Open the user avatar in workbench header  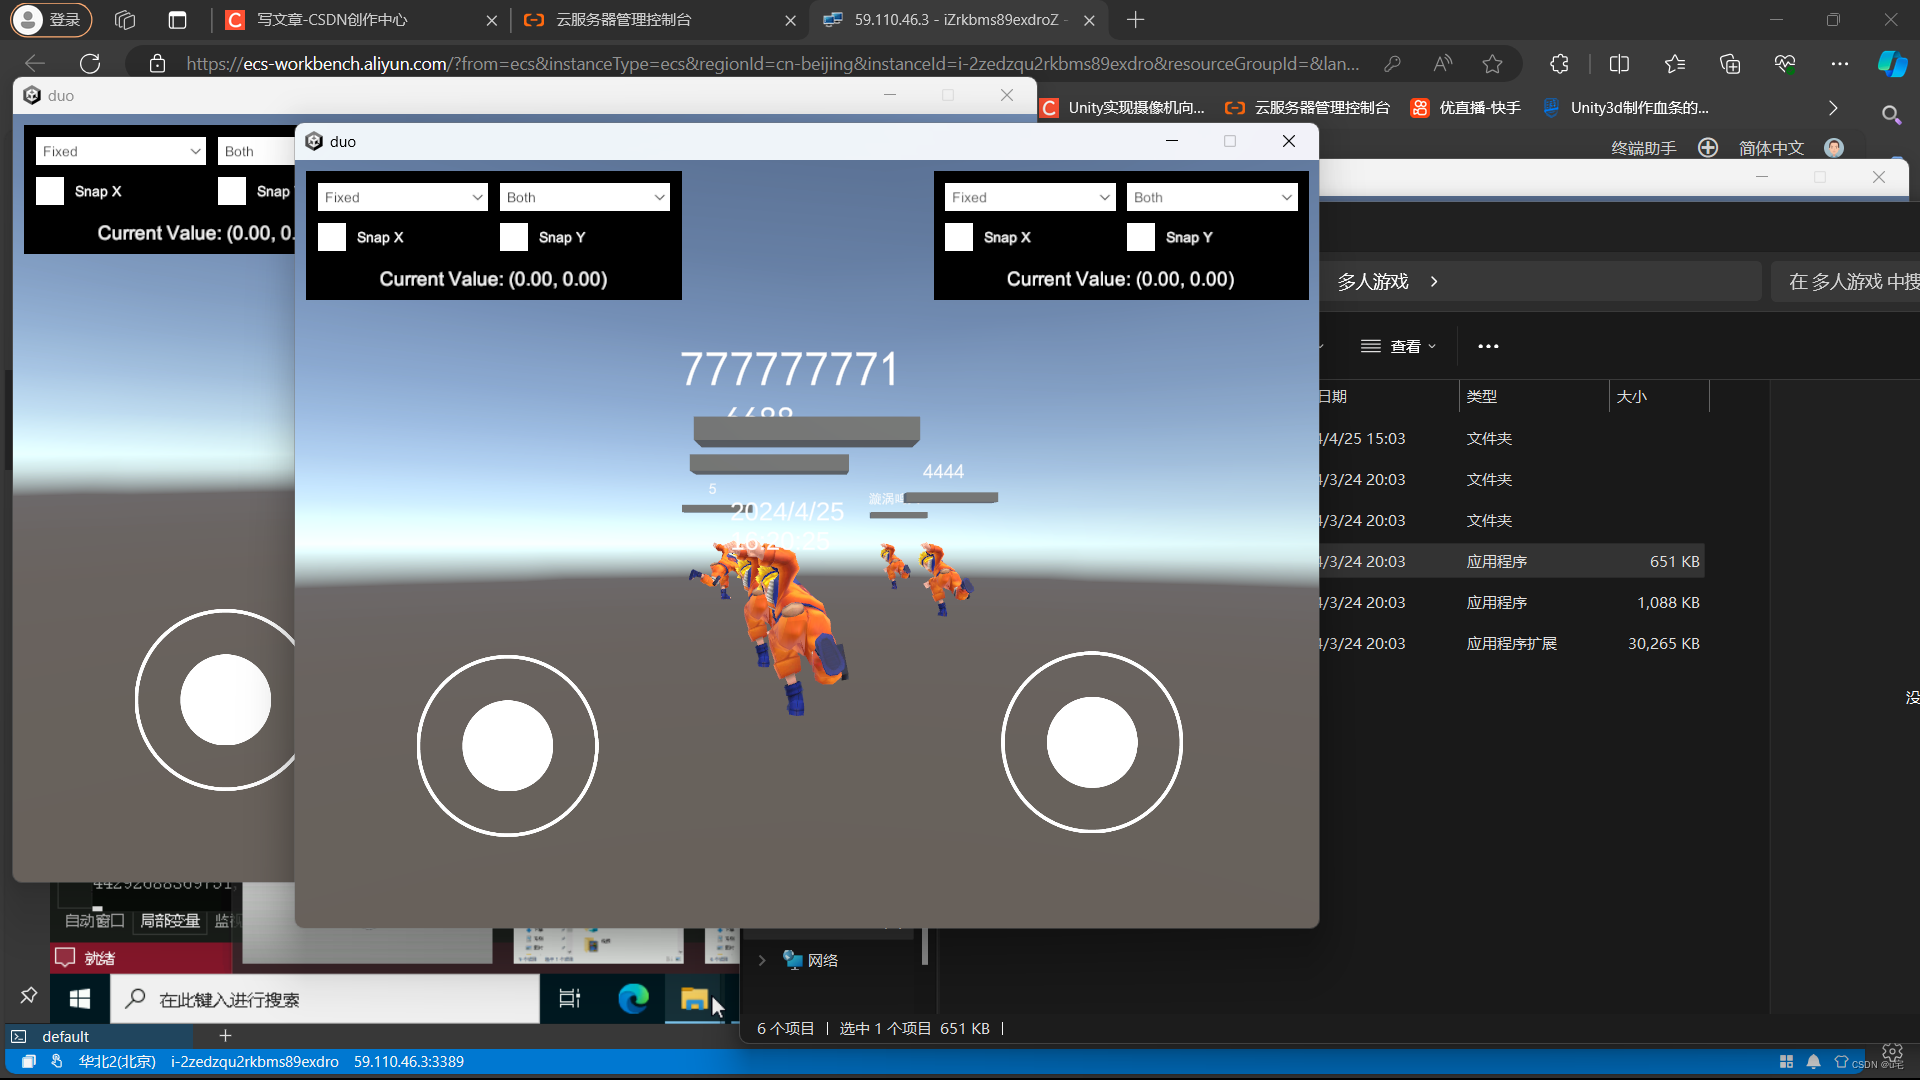coord(1834,147)
